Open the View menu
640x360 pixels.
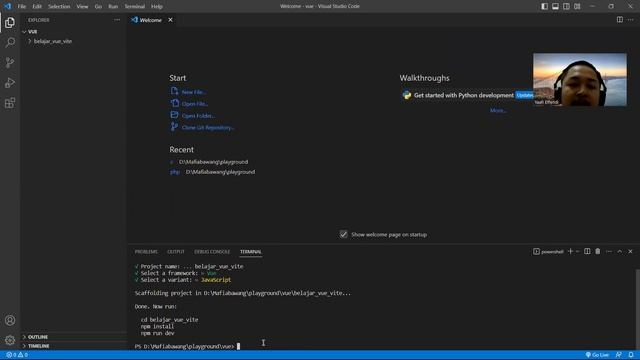click(82, 6)
